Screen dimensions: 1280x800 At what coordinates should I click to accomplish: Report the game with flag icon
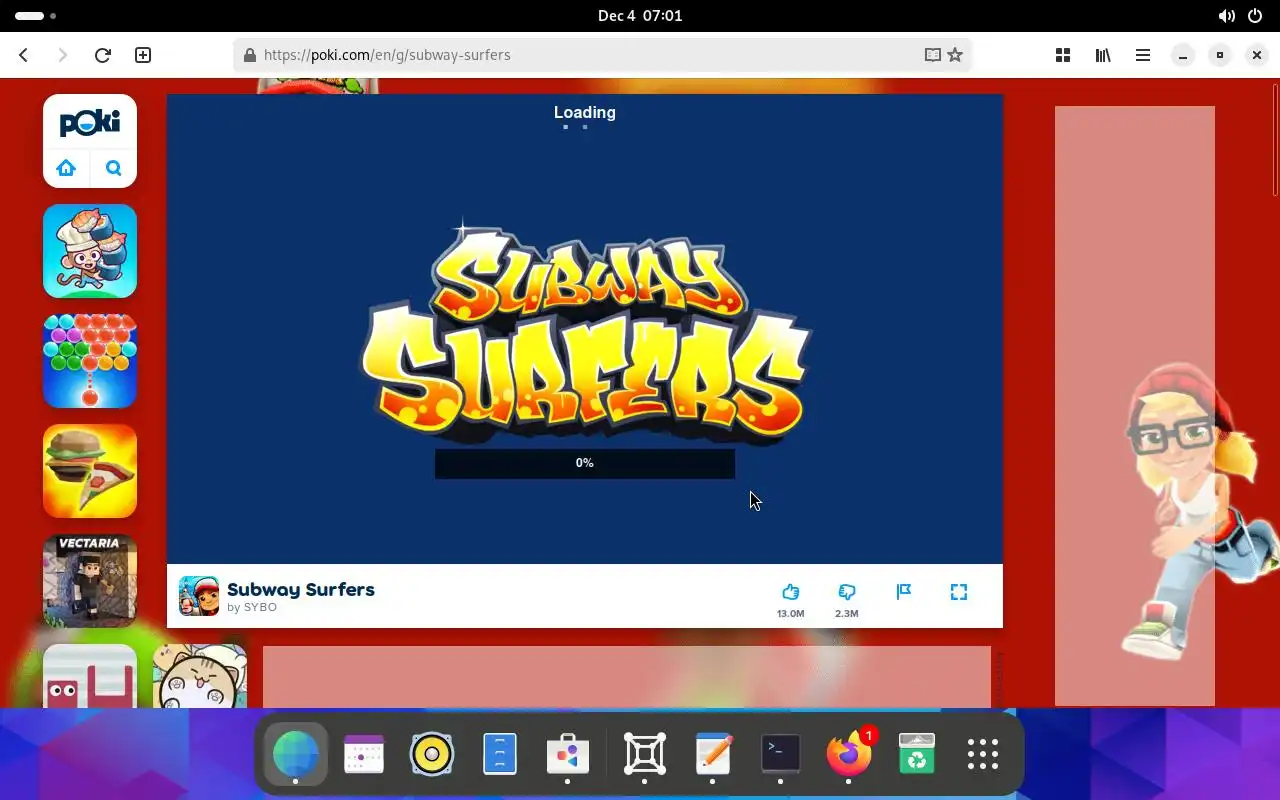pos(904,592)
